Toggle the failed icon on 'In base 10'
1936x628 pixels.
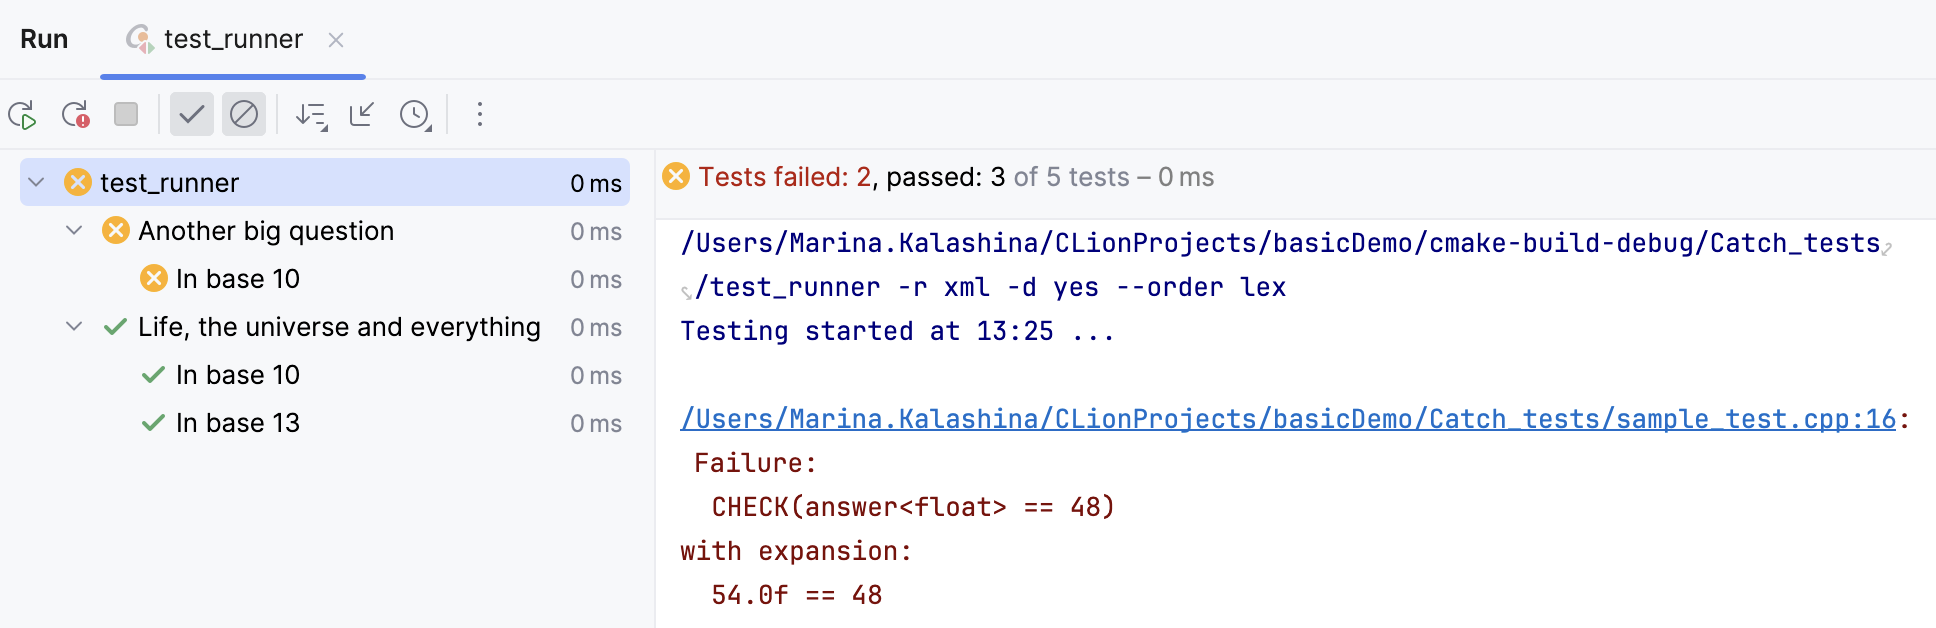point(153,278)
